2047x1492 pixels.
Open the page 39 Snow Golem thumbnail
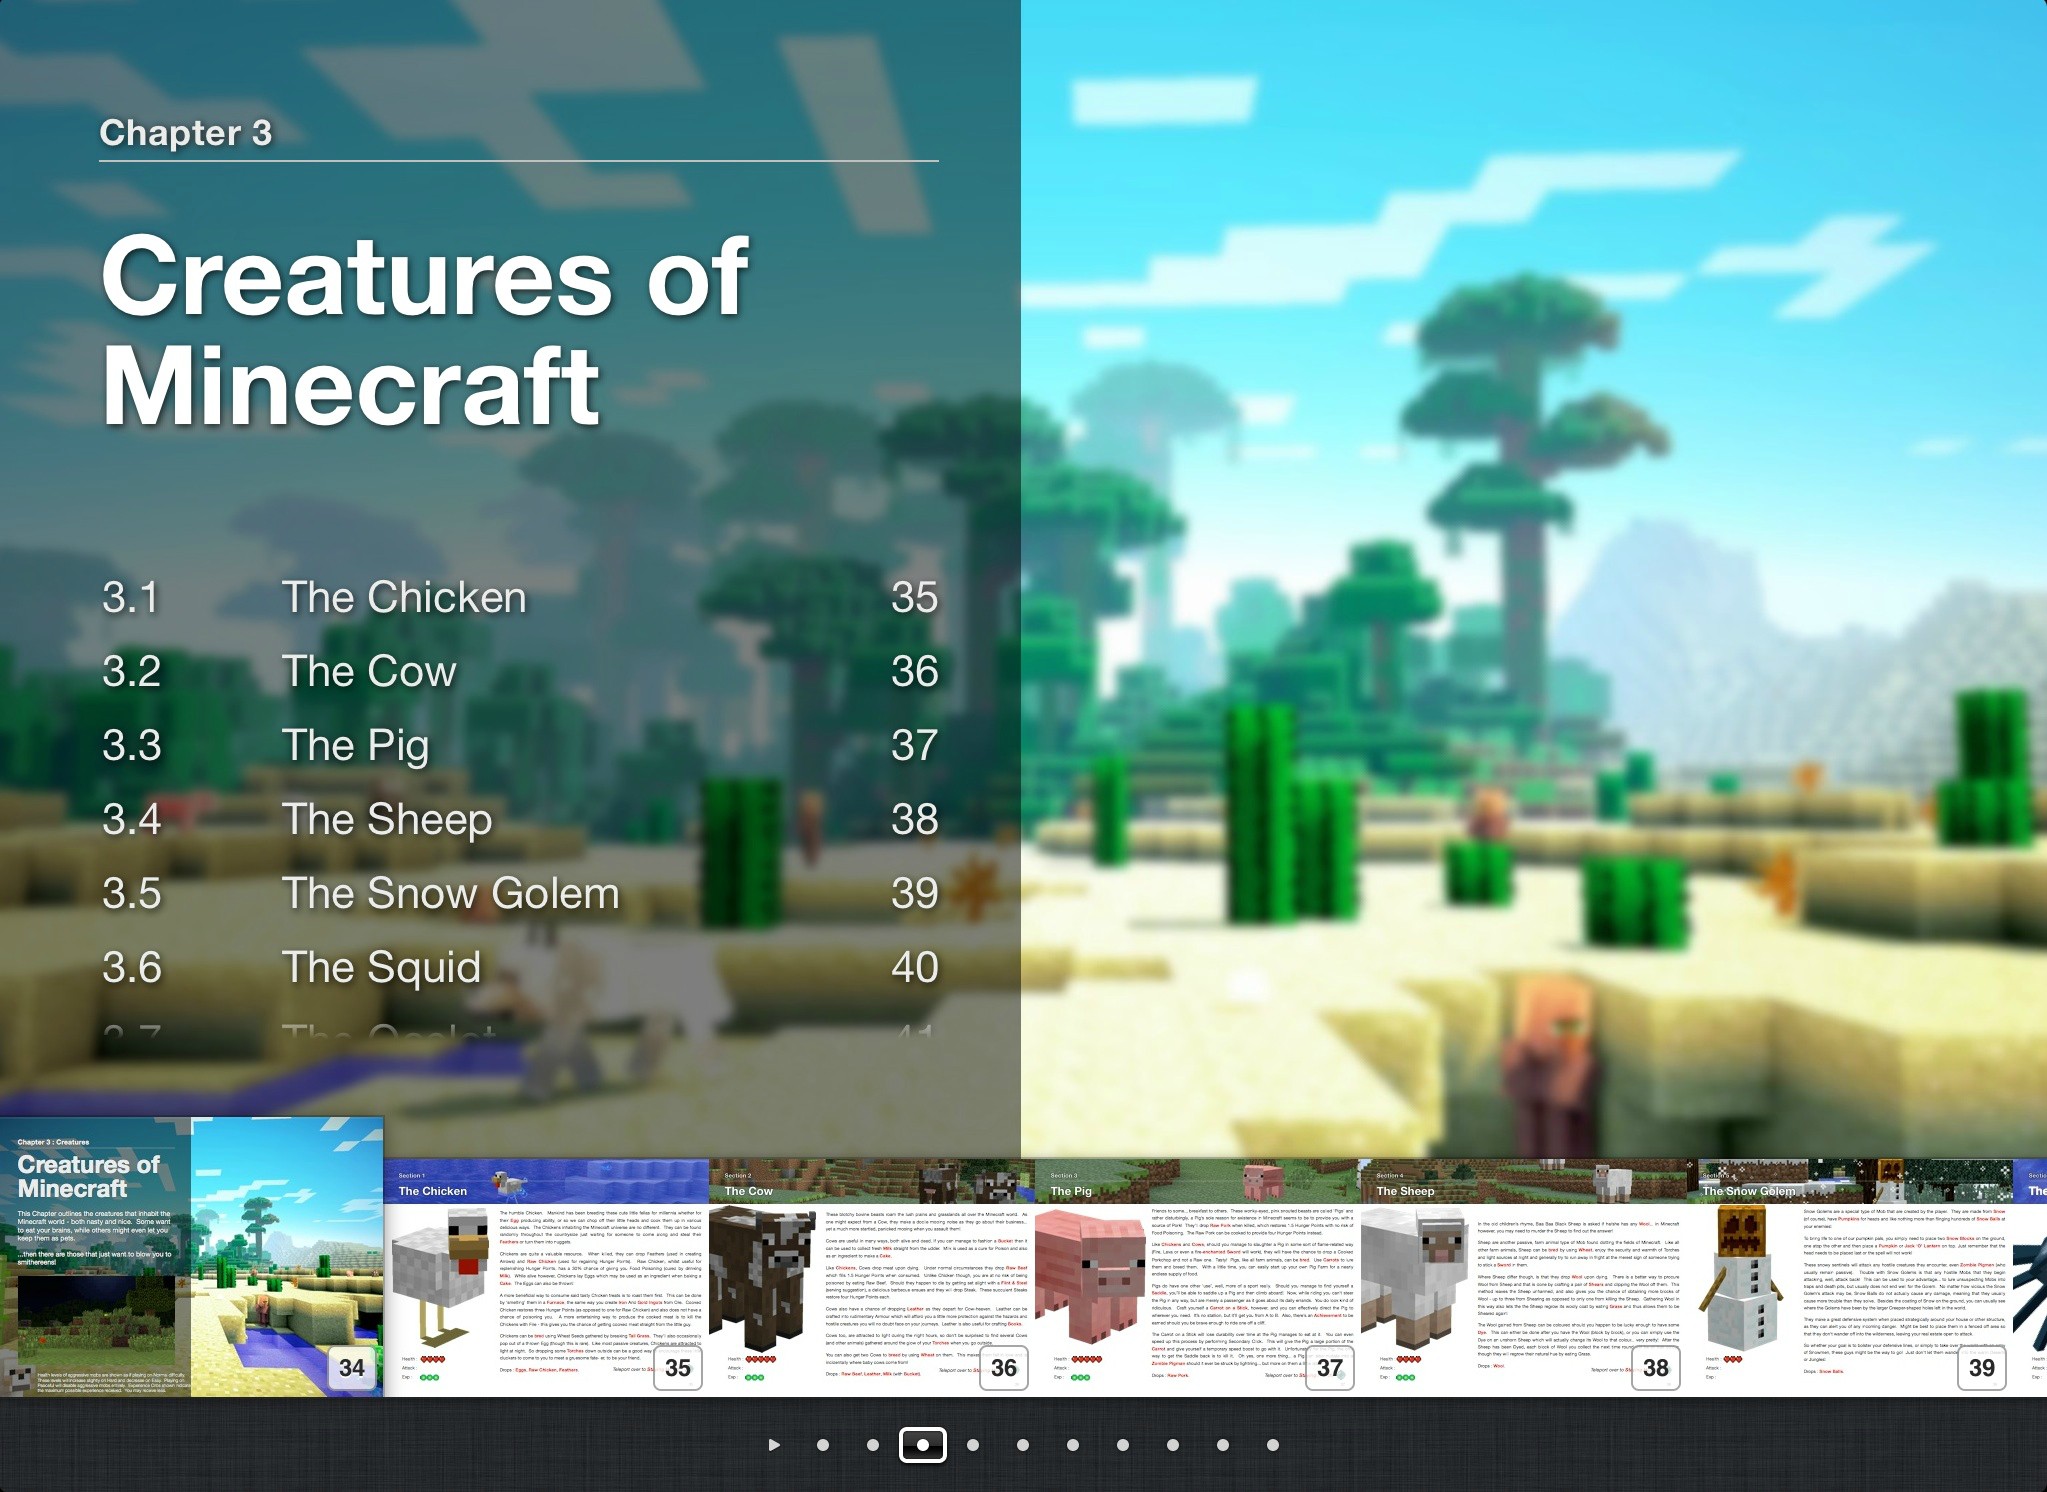tap(1850, 1278)
